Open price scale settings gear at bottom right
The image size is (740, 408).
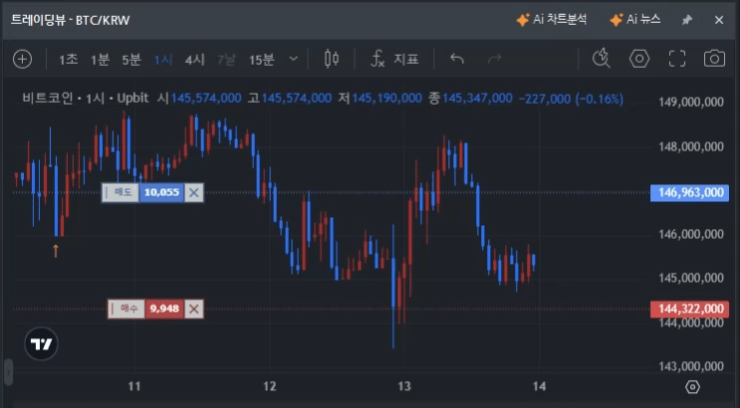point(692,387)
